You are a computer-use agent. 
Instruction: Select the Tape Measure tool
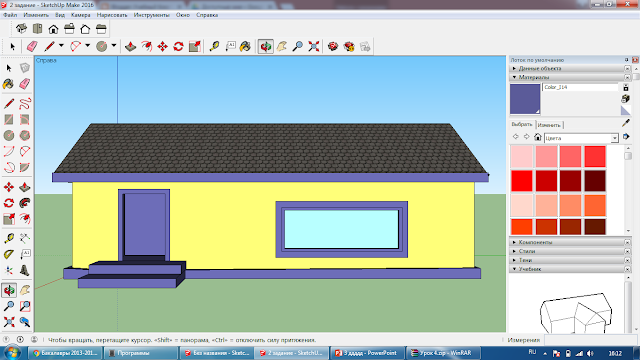tap(214, 47)
